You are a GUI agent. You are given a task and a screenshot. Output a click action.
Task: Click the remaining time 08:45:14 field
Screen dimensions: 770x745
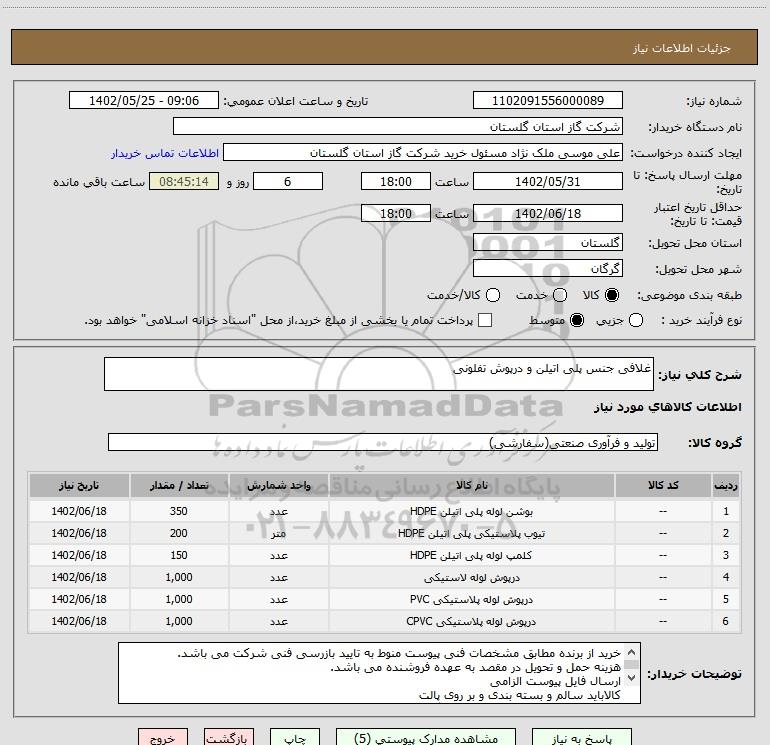(x=184, y=181)
